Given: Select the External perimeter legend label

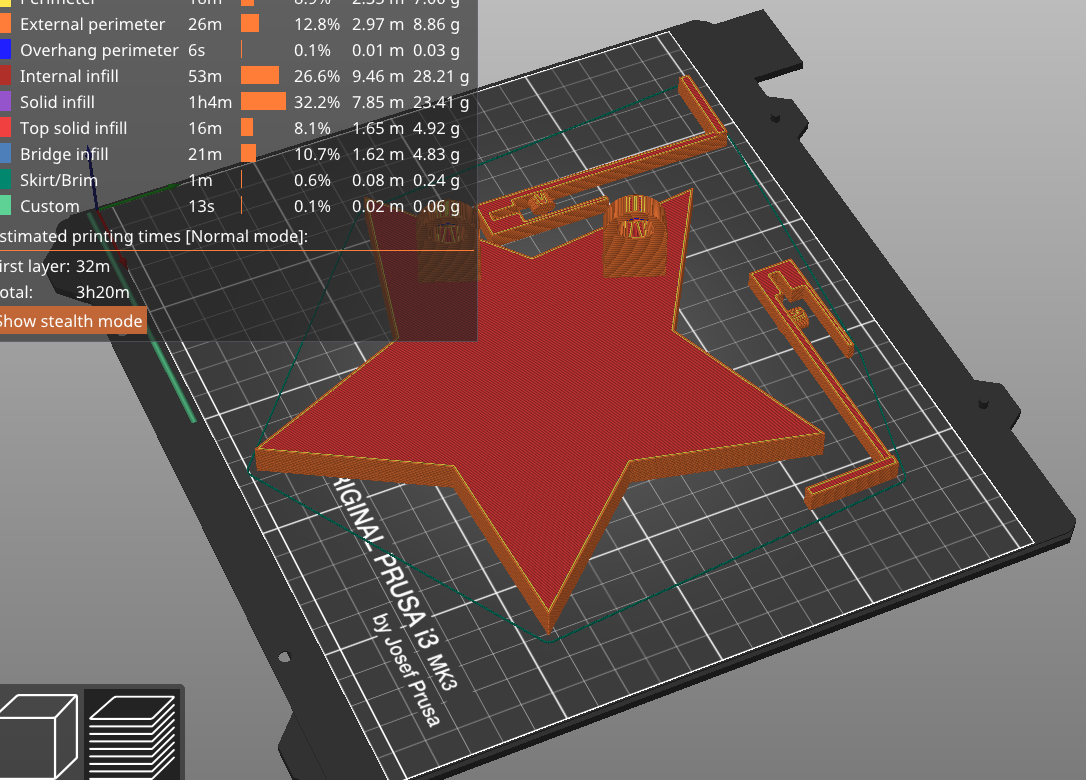Looking at the screenshot, I should tap(92, 24).
